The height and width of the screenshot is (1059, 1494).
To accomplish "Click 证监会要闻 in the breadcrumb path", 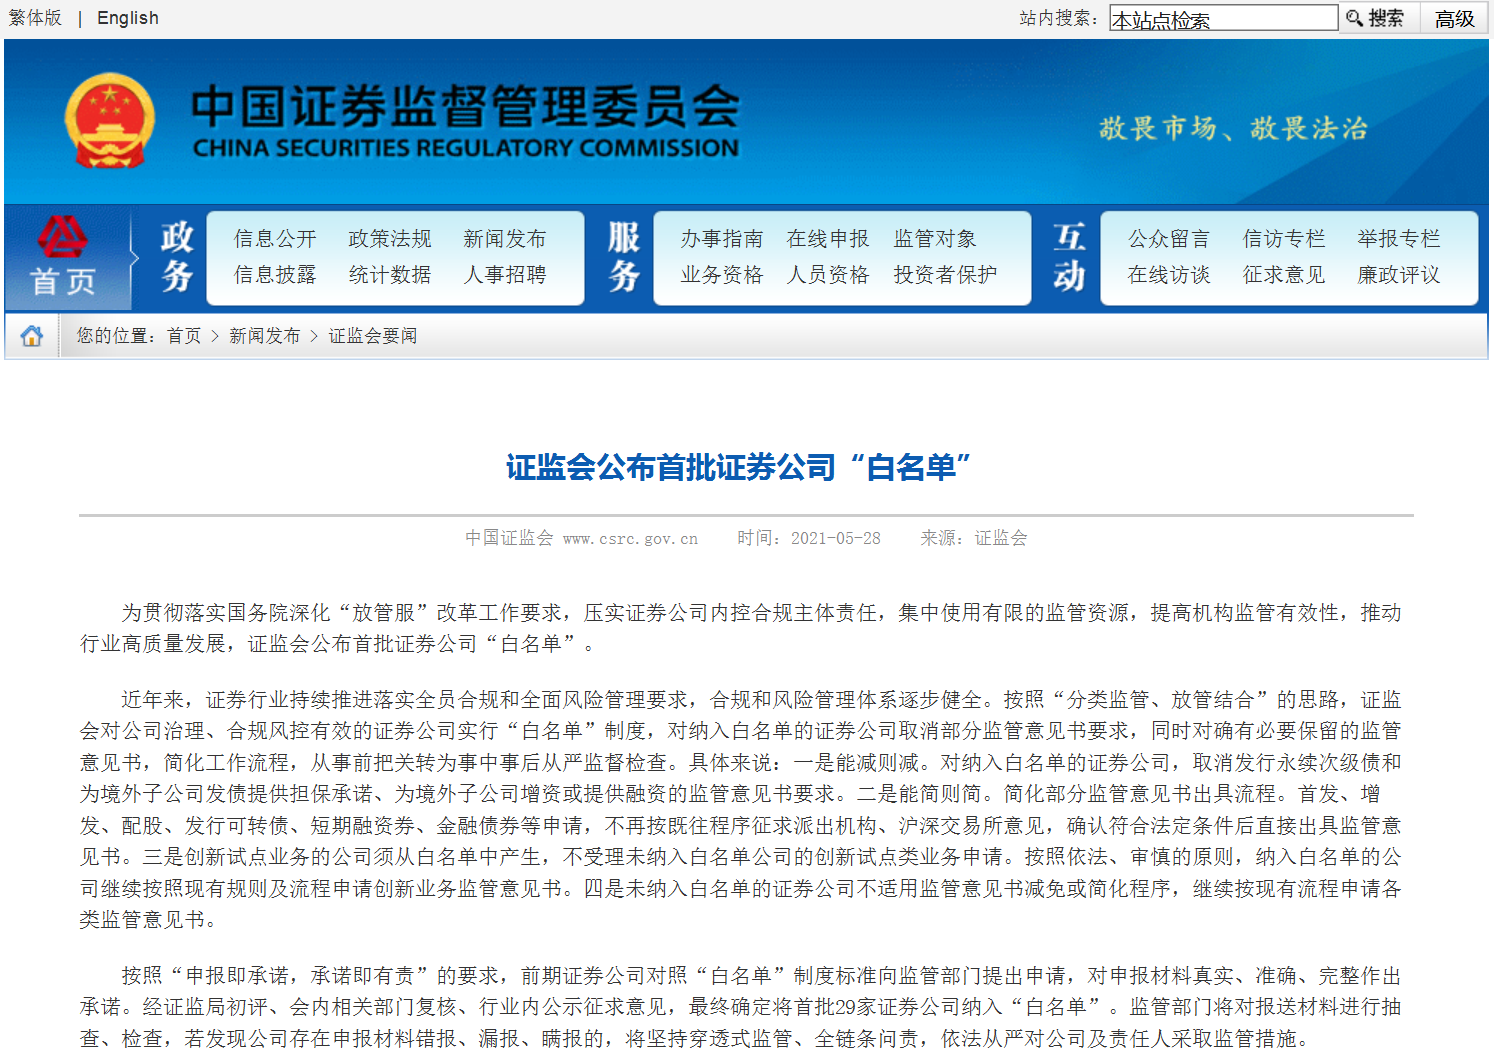I will (x=373, y=336).
